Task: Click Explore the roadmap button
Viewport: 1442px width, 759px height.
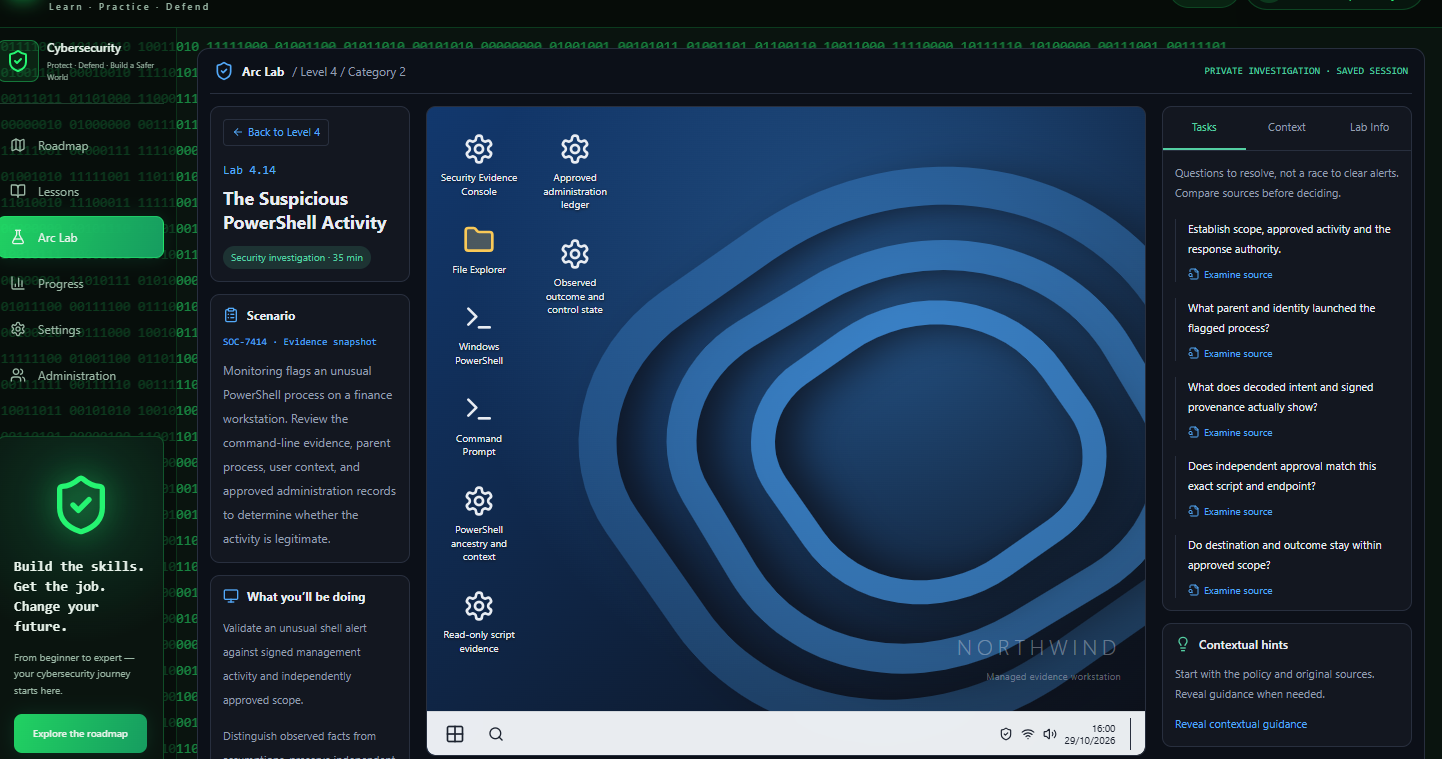Action: (80, 734)
